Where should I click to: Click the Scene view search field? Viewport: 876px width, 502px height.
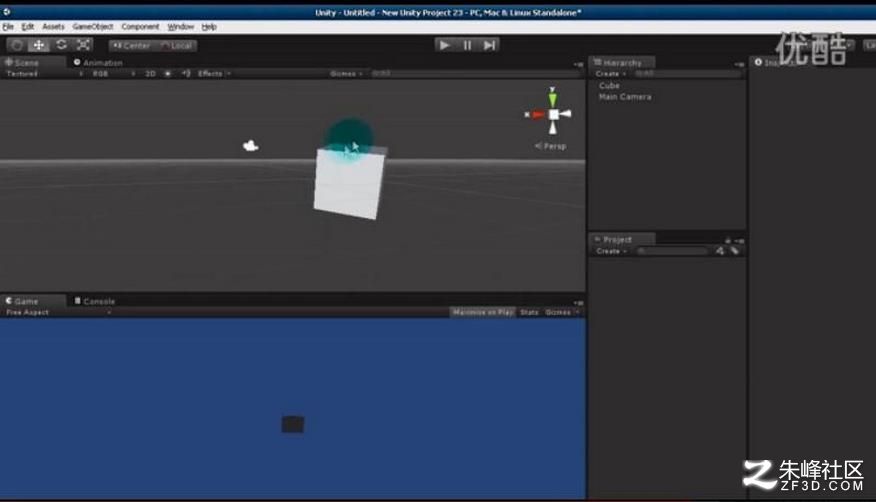(475, 74)
